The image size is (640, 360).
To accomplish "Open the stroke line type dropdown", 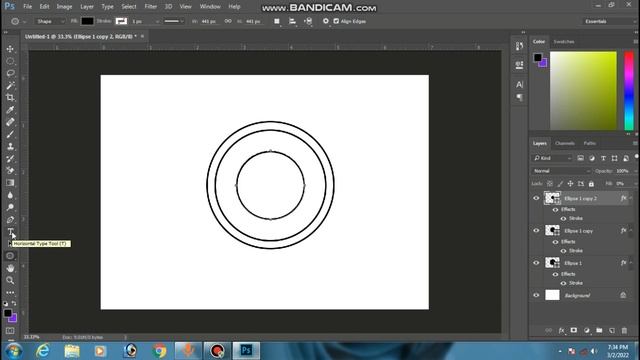I will pyautogui.click(x=174, y=21).
